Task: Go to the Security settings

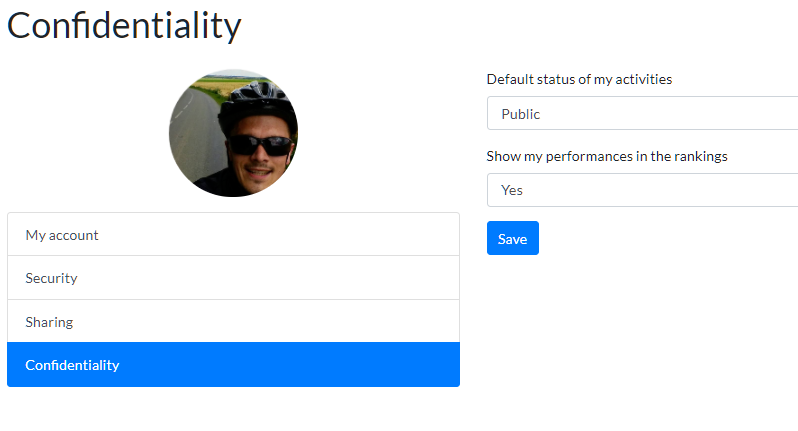Action: (x=233, y=278)
